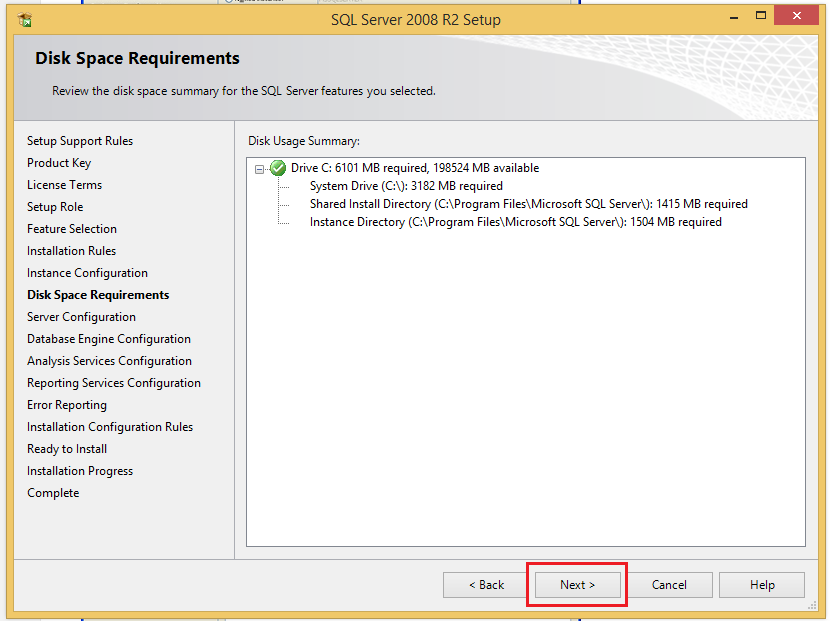831x621 pixels.
Task: Click the Back button
Action: click(x=484, y=584)
